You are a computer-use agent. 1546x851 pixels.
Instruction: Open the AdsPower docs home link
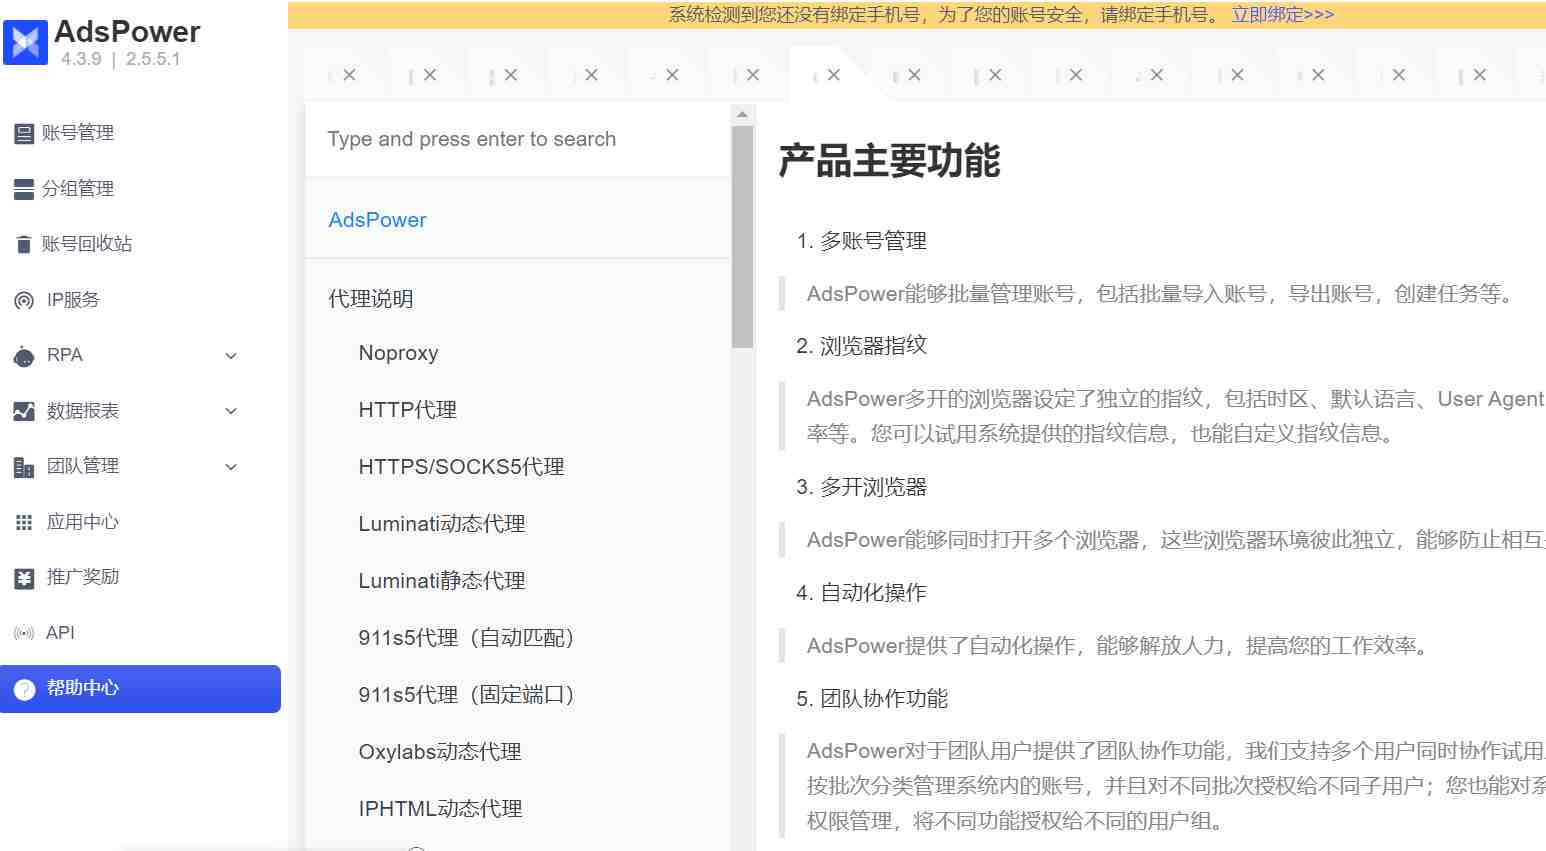(x=377, y=220)
